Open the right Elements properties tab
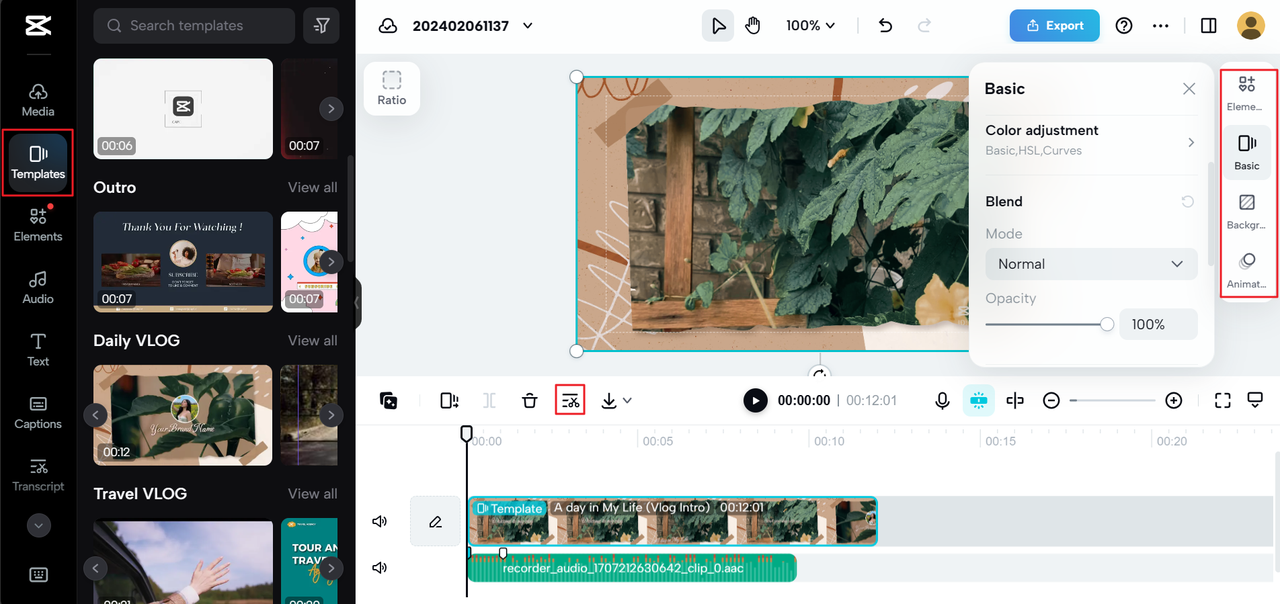This screenshot has width=1280, height=604. (1247, 92)
